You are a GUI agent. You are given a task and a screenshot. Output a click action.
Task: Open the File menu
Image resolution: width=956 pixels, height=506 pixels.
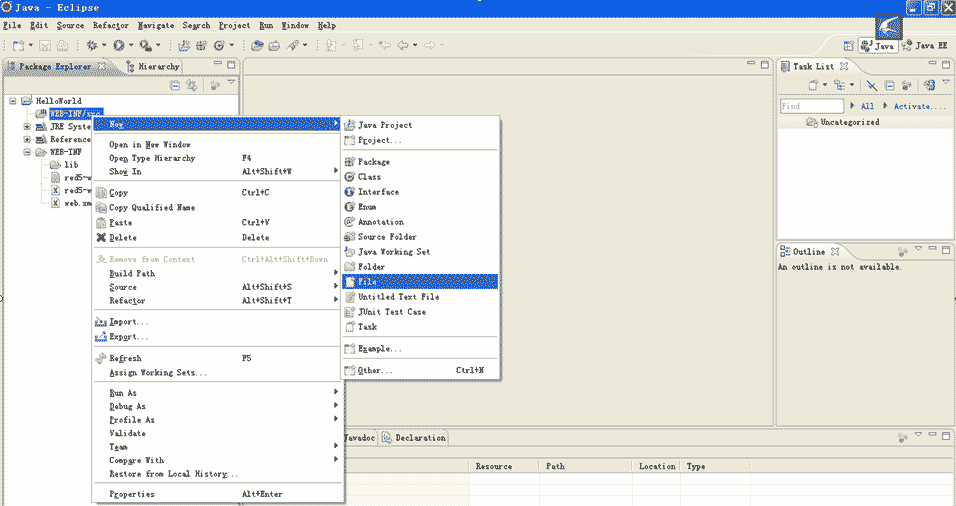click(12, 26)
